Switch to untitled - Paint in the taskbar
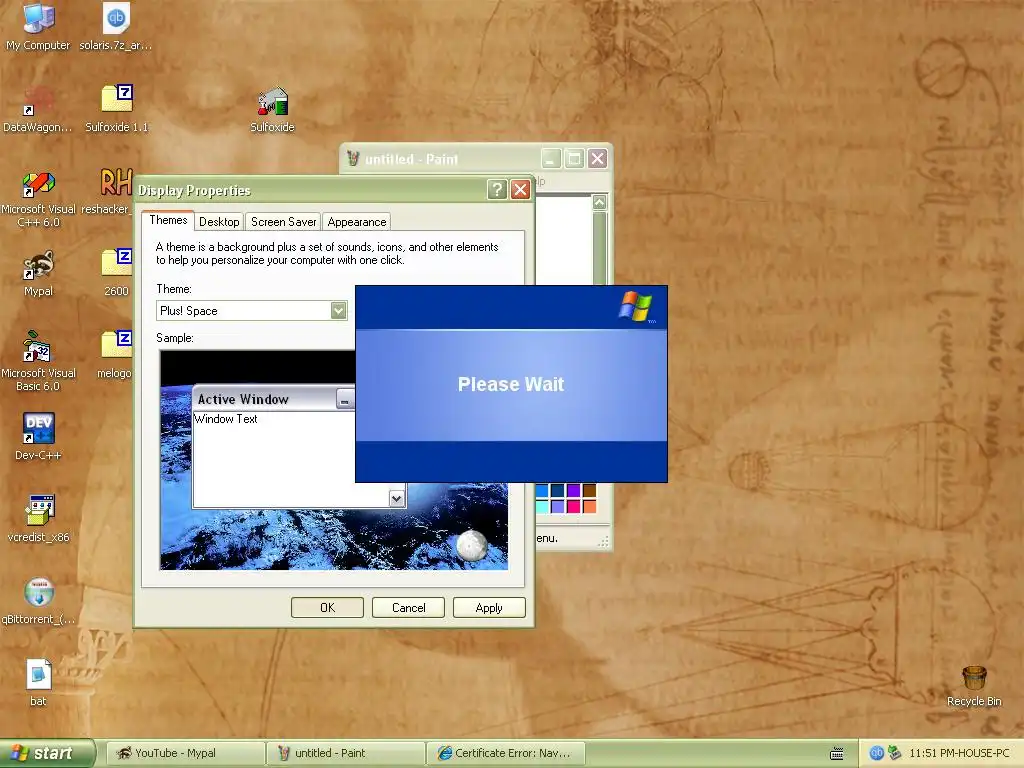Viewport: 1024px width, 768px height. tap(345, 753)
